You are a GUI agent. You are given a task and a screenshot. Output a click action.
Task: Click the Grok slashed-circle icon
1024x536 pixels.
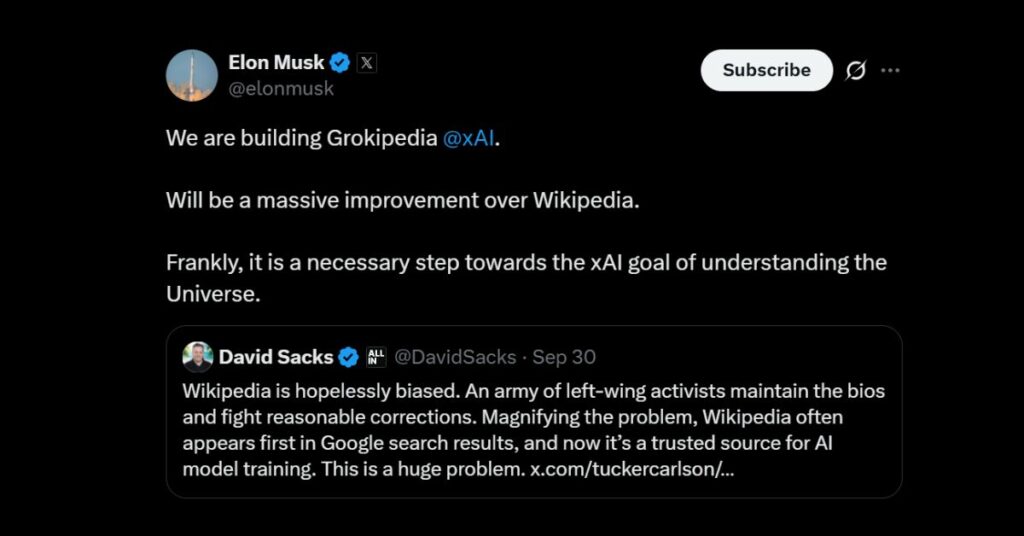[856, 70]
